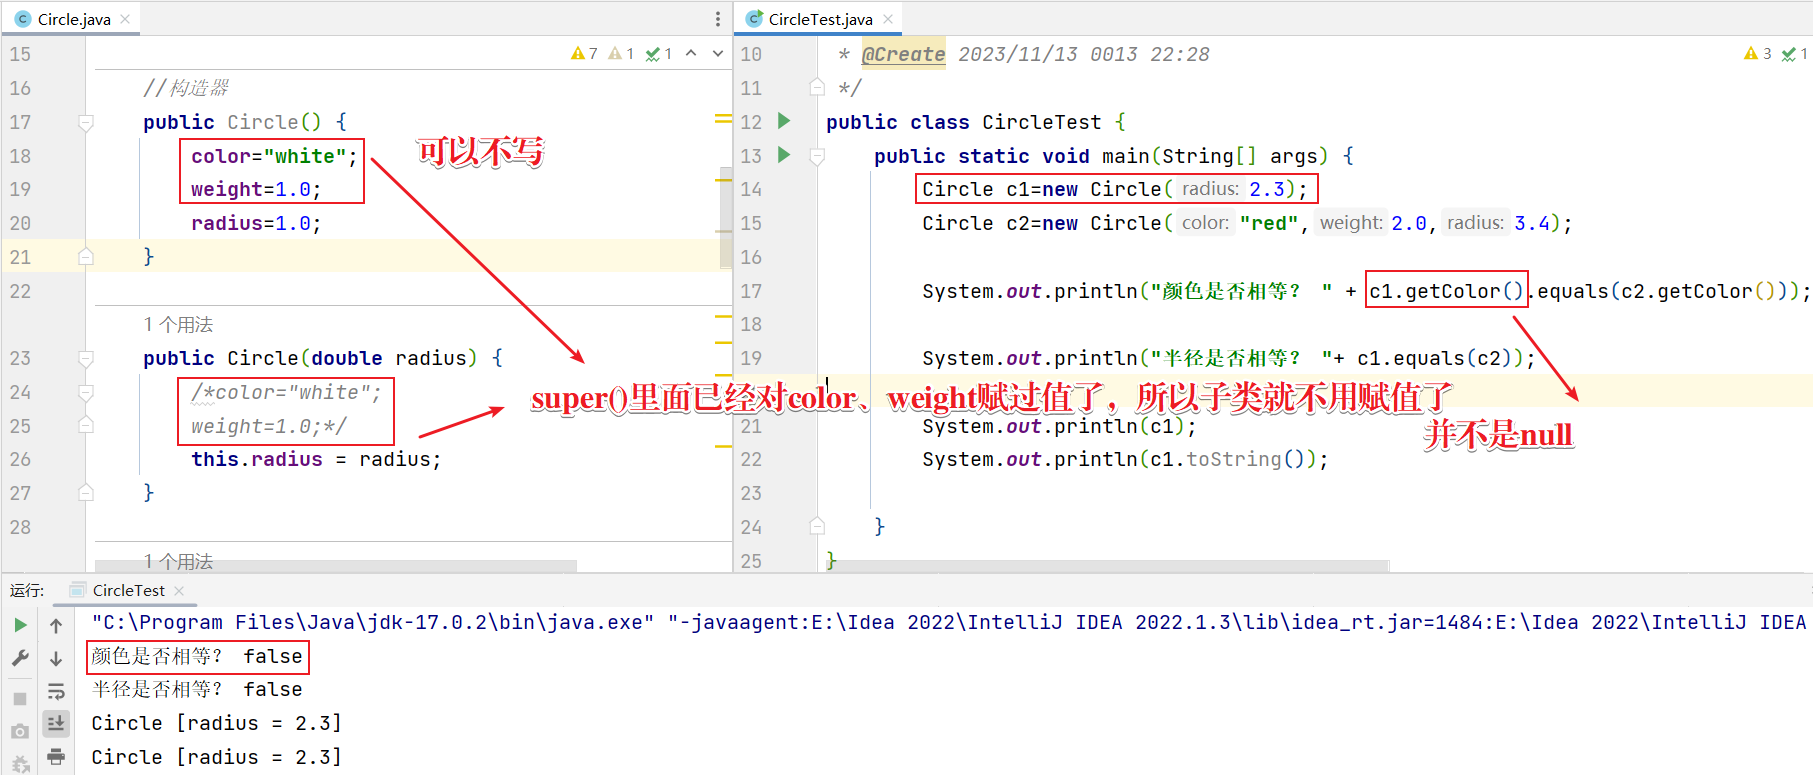Click the '半径是否相等? false' output line
The height and width of the screenshot is (775, 1813).
tap(197, 689)
